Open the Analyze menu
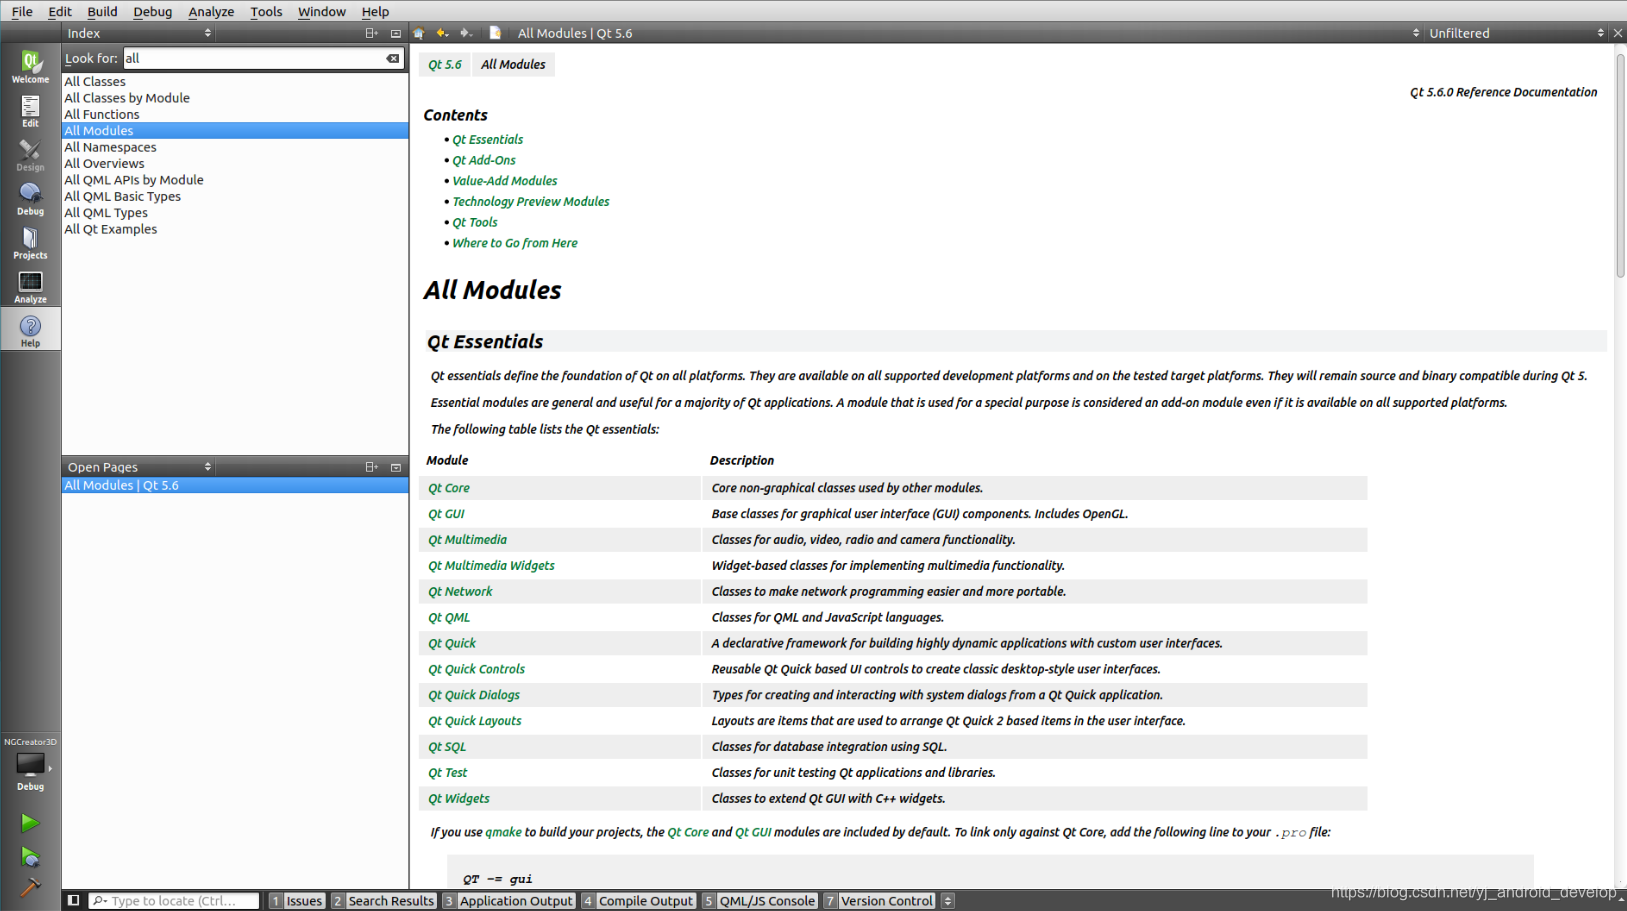Screen dimensions: 1627x911 click(211, 11)
